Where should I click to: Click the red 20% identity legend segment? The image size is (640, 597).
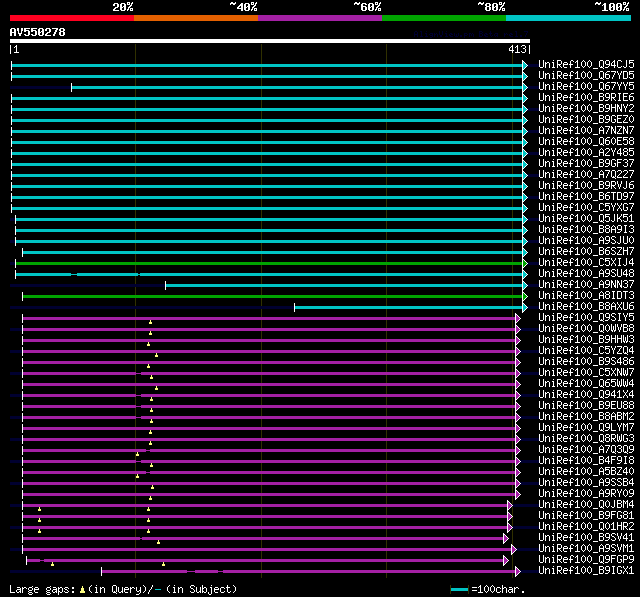pos(72,18)
